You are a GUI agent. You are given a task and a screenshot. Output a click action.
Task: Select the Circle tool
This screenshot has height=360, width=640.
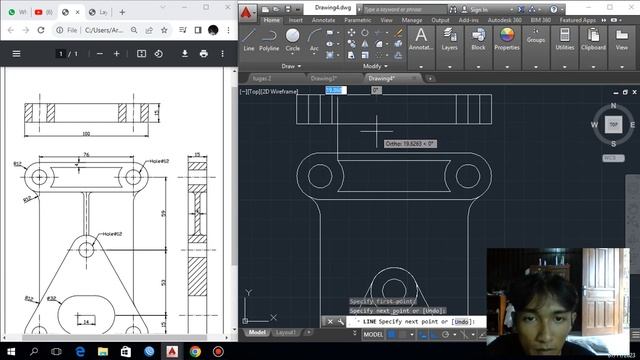click(x=292, y=40)
